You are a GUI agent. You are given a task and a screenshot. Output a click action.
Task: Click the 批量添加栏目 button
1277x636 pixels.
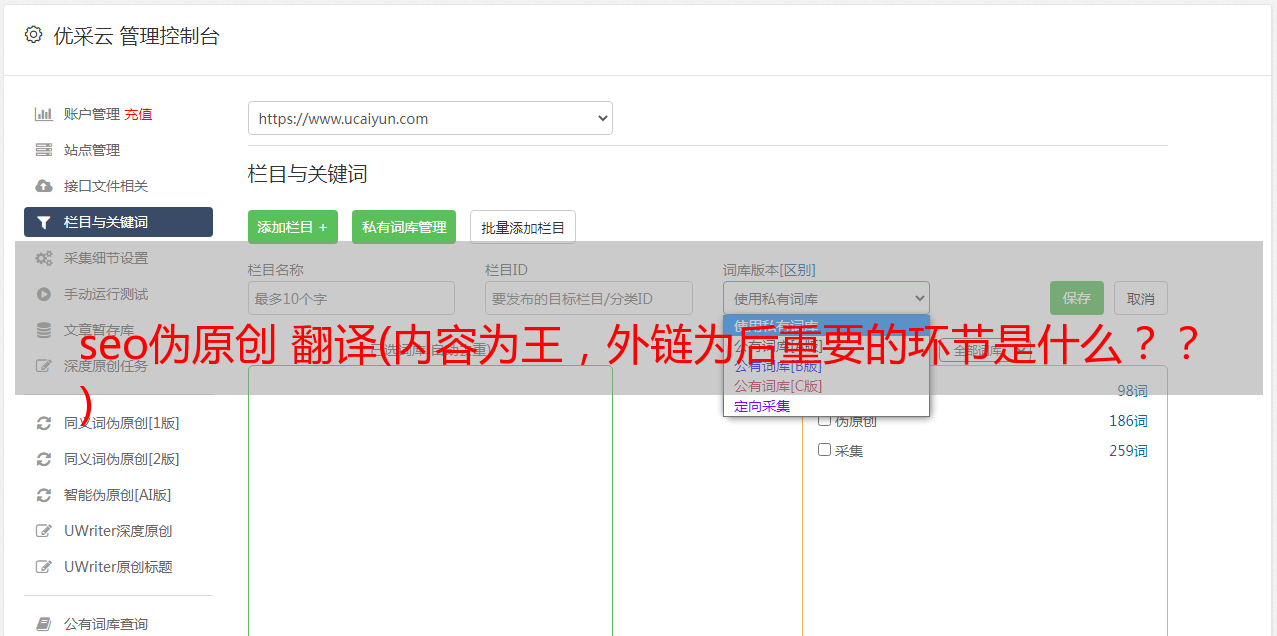coord(523,227)
